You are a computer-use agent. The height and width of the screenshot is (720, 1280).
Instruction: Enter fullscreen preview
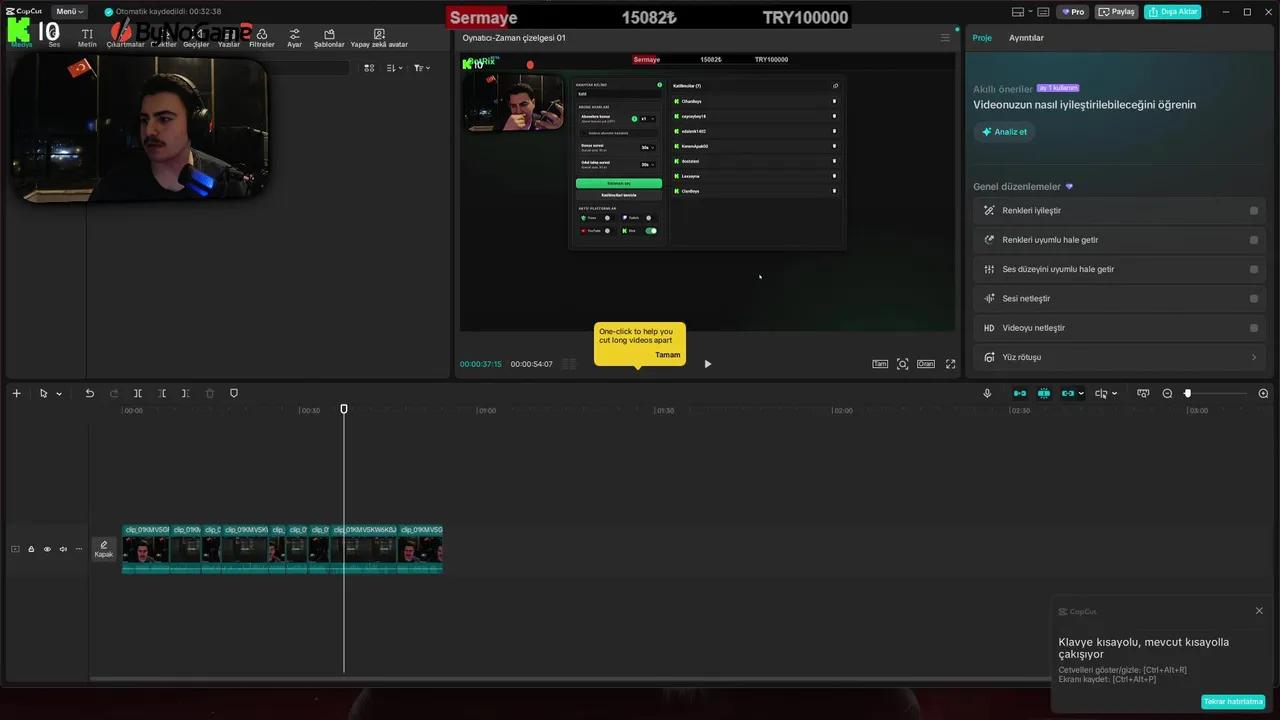point(950,364)
